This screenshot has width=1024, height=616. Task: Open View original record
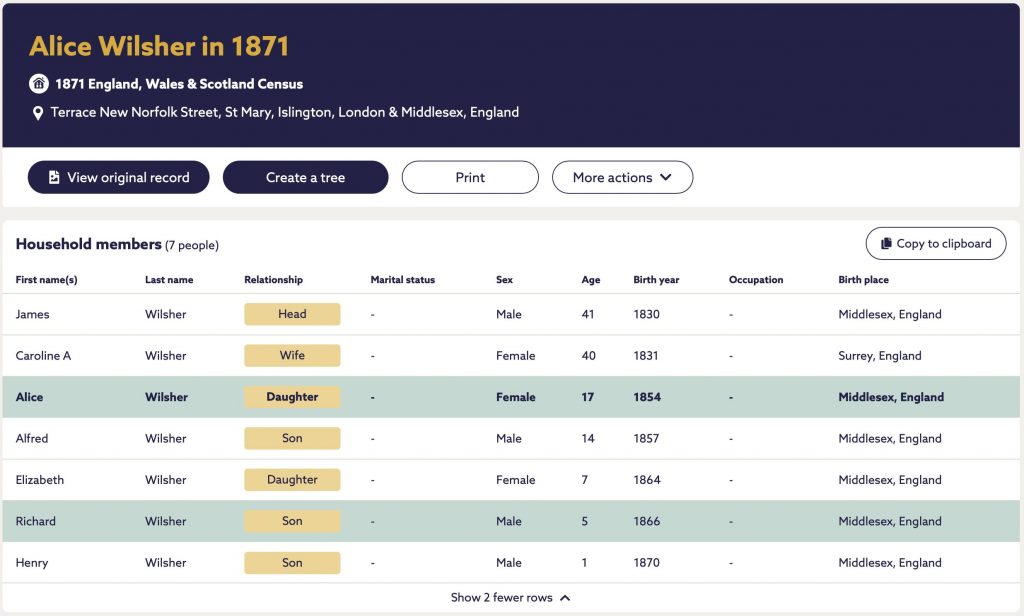point(118,177)
